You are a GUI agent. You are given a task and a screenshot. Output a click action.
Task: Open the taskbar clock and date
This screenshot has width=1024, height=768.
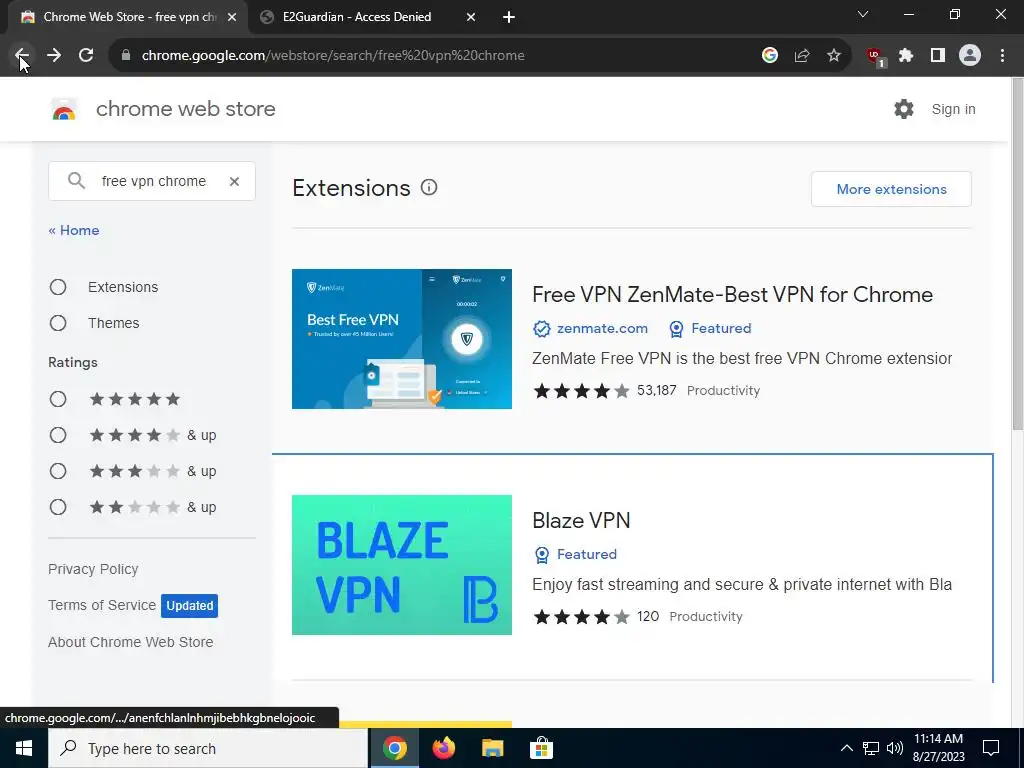[938, 748]
